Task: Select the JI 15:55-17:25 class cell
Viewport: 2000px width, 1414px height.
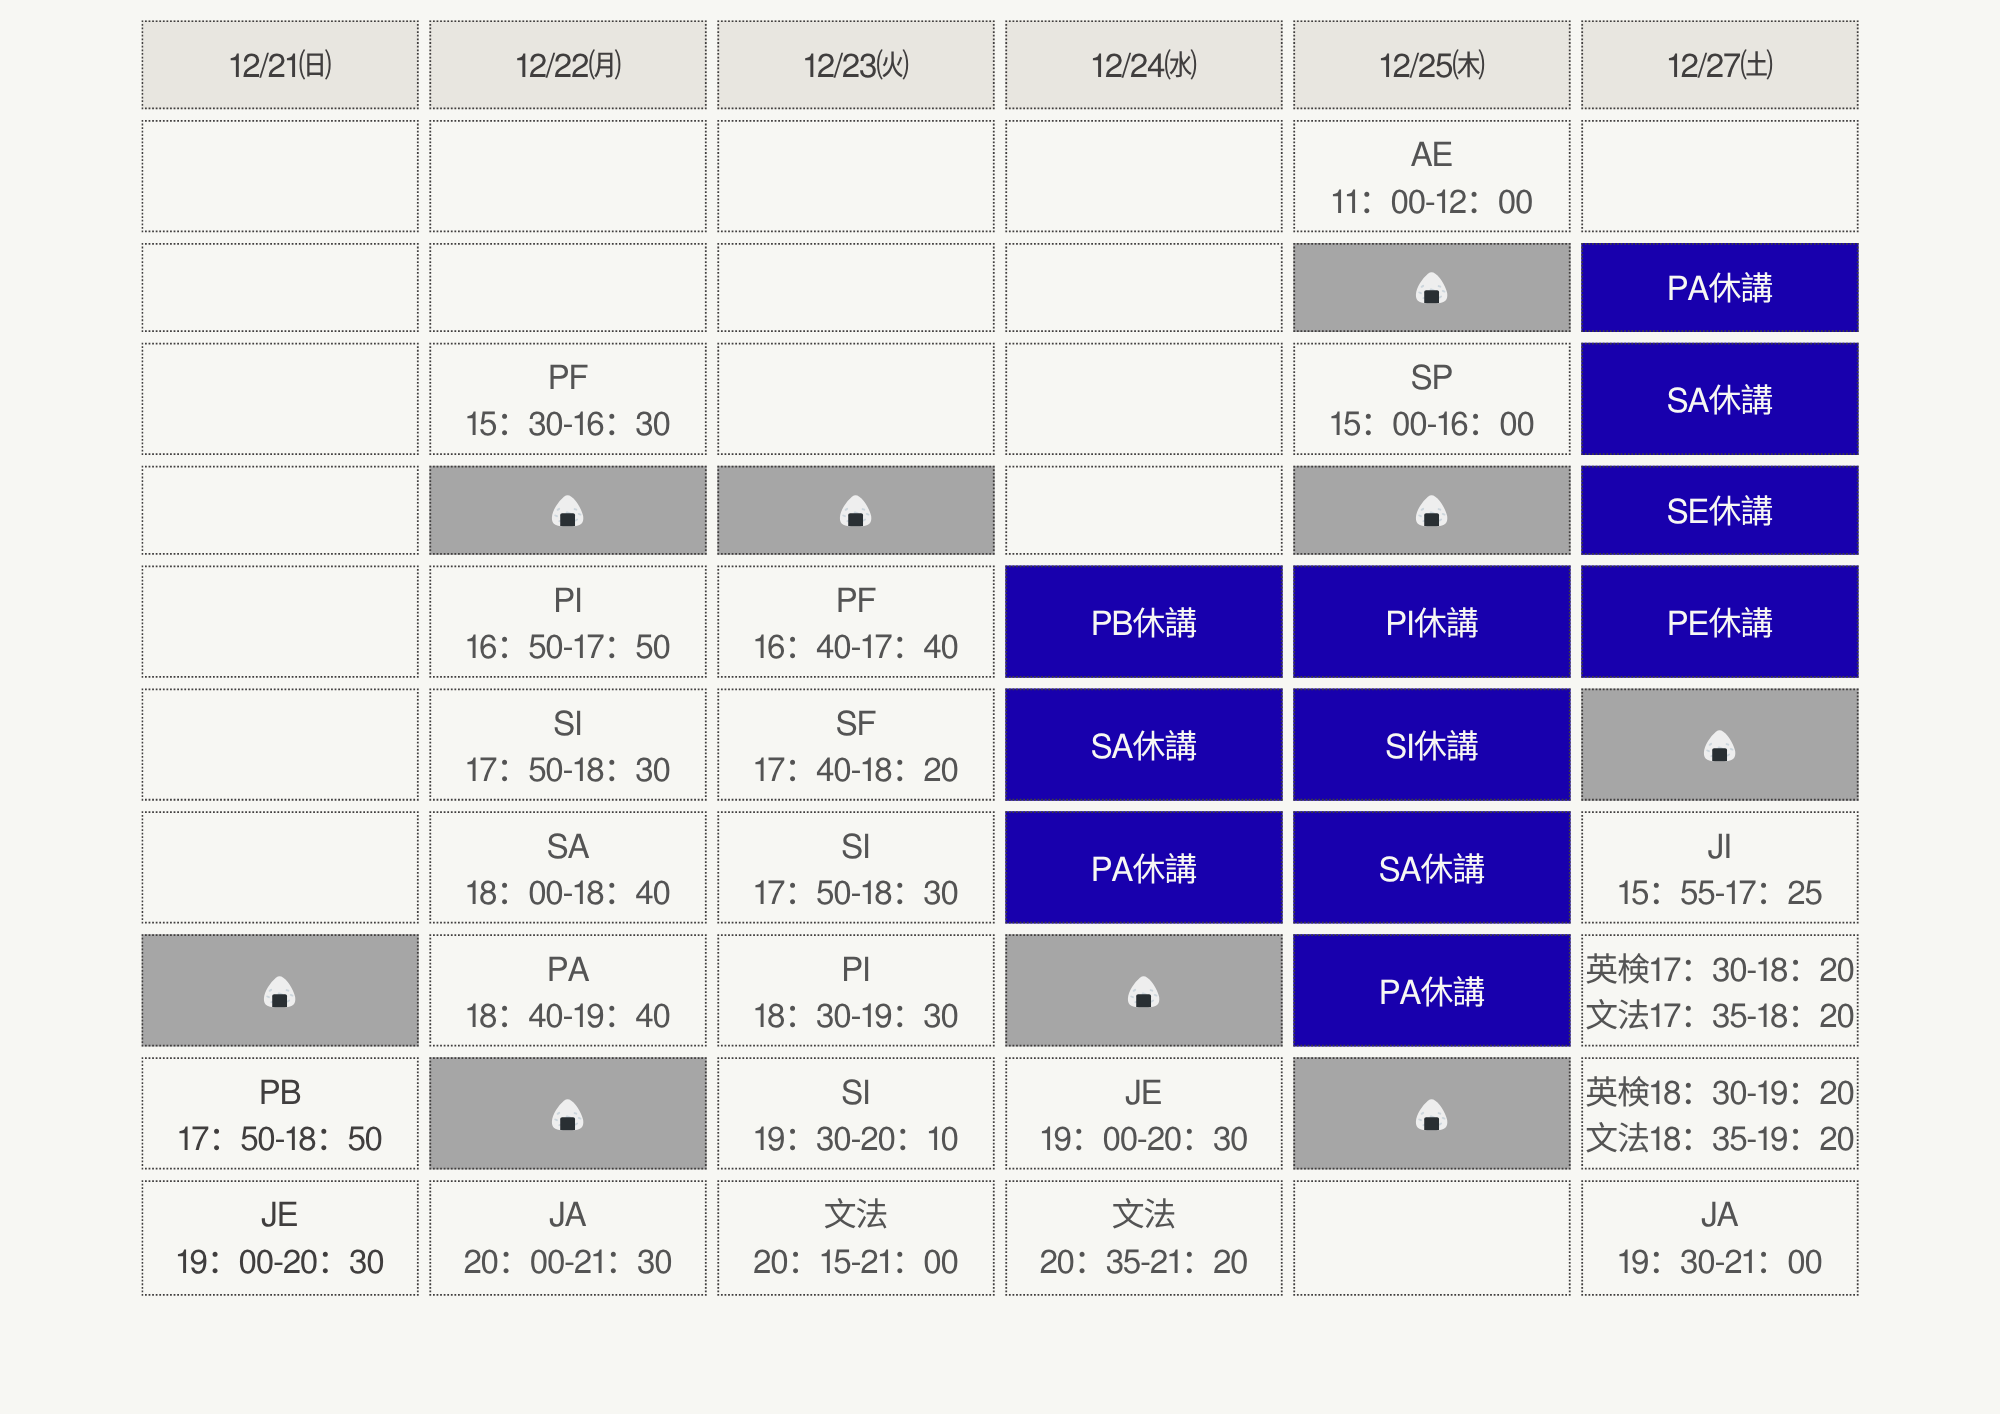Action: click(1719, 869)
